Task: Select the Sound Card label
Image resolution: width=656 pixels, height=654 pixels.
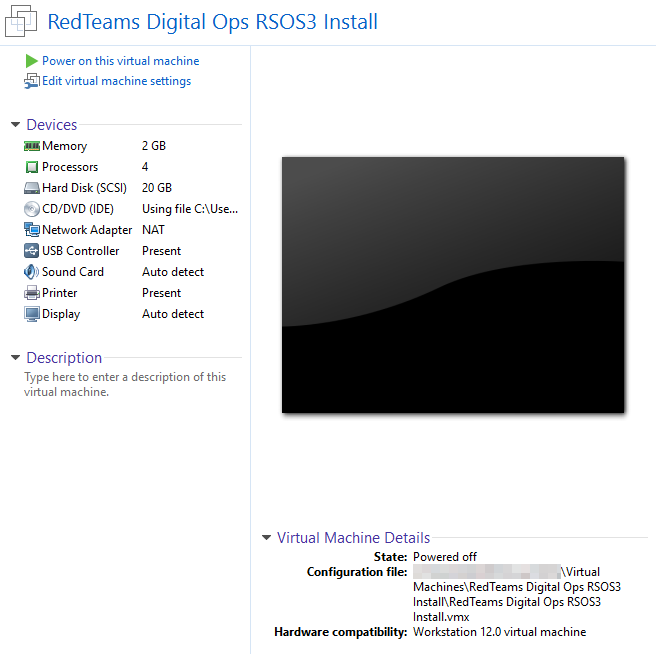Action: pos(73,272)
